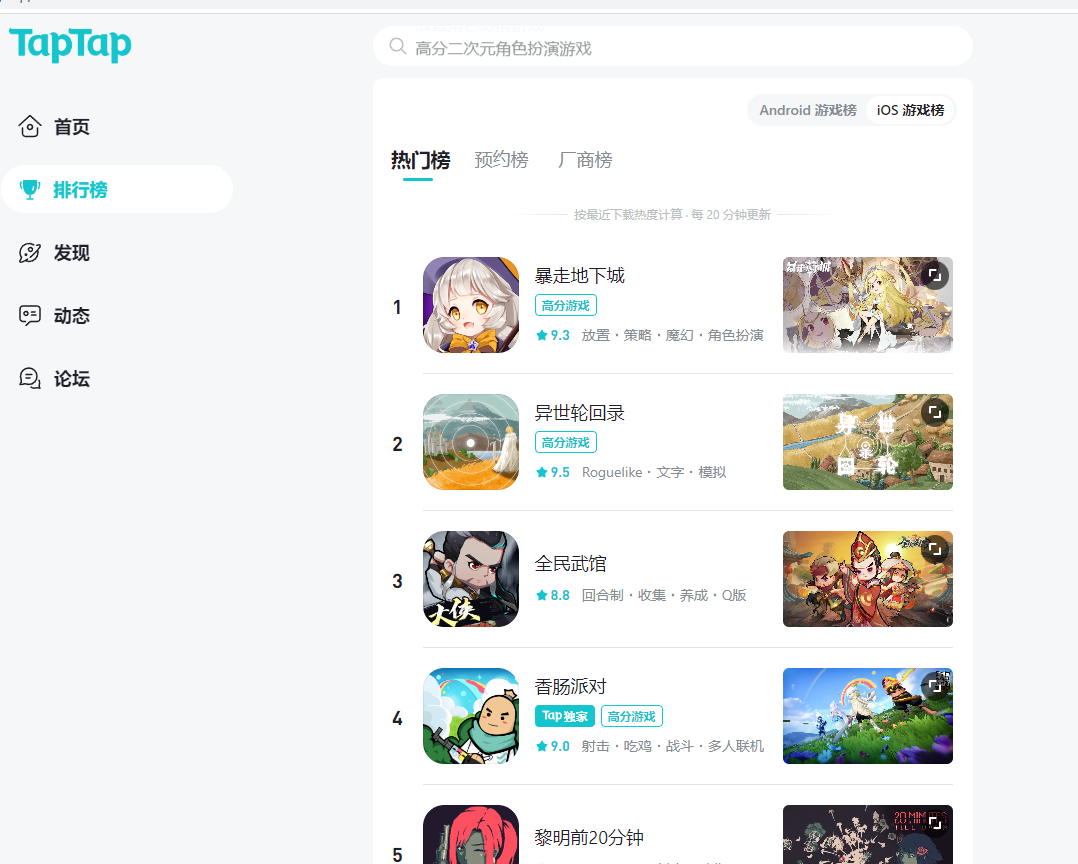
Task: Select the 热门榜 tab
Action: point(420,160)
